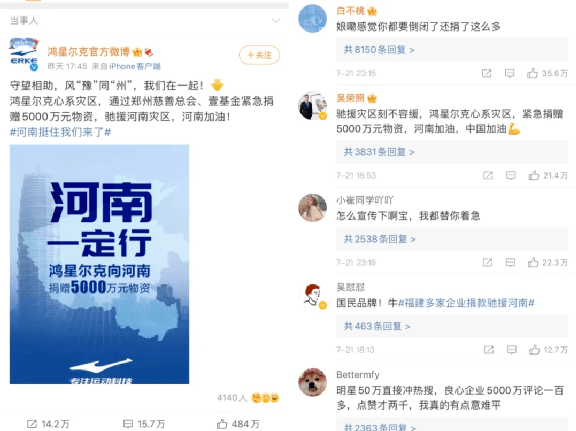Viewport: 576px width, 431px height.
Task: Expand 共3831条回复 replies
Action: tap(379, 152)
